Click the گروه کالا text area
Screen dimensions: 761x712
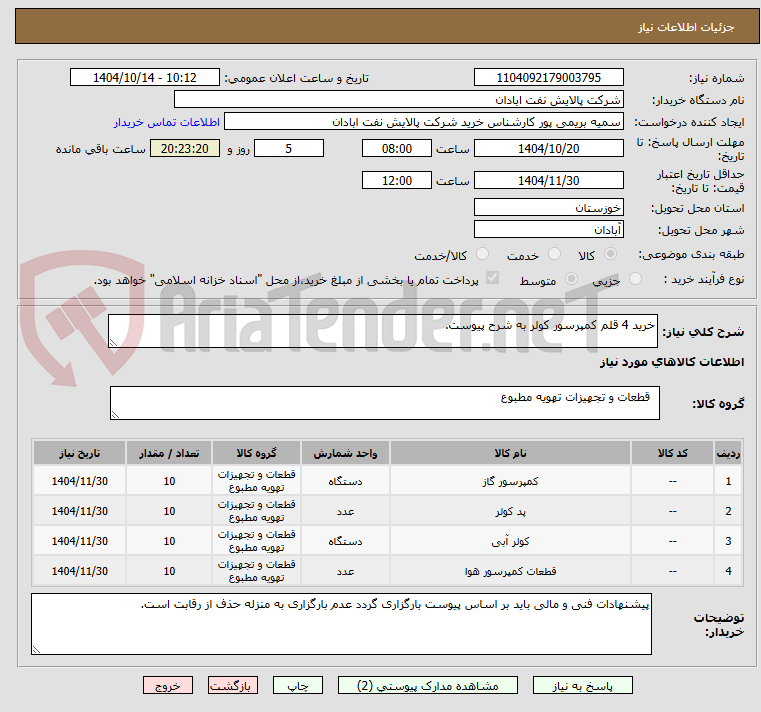(384, 403)
